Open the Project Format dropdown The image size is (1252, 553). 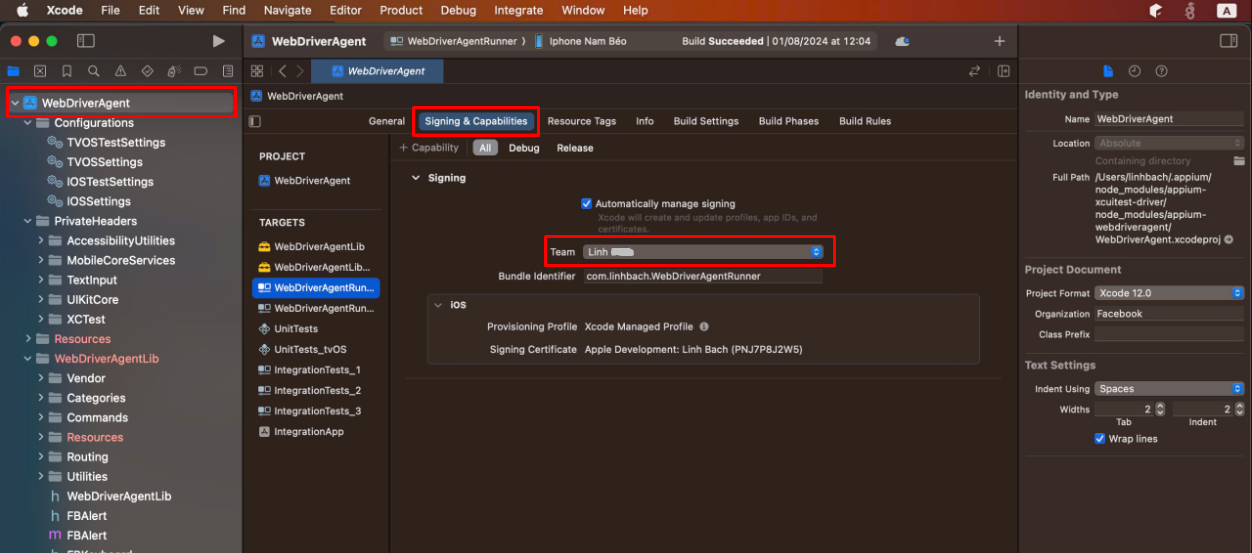click(1169, 293)
